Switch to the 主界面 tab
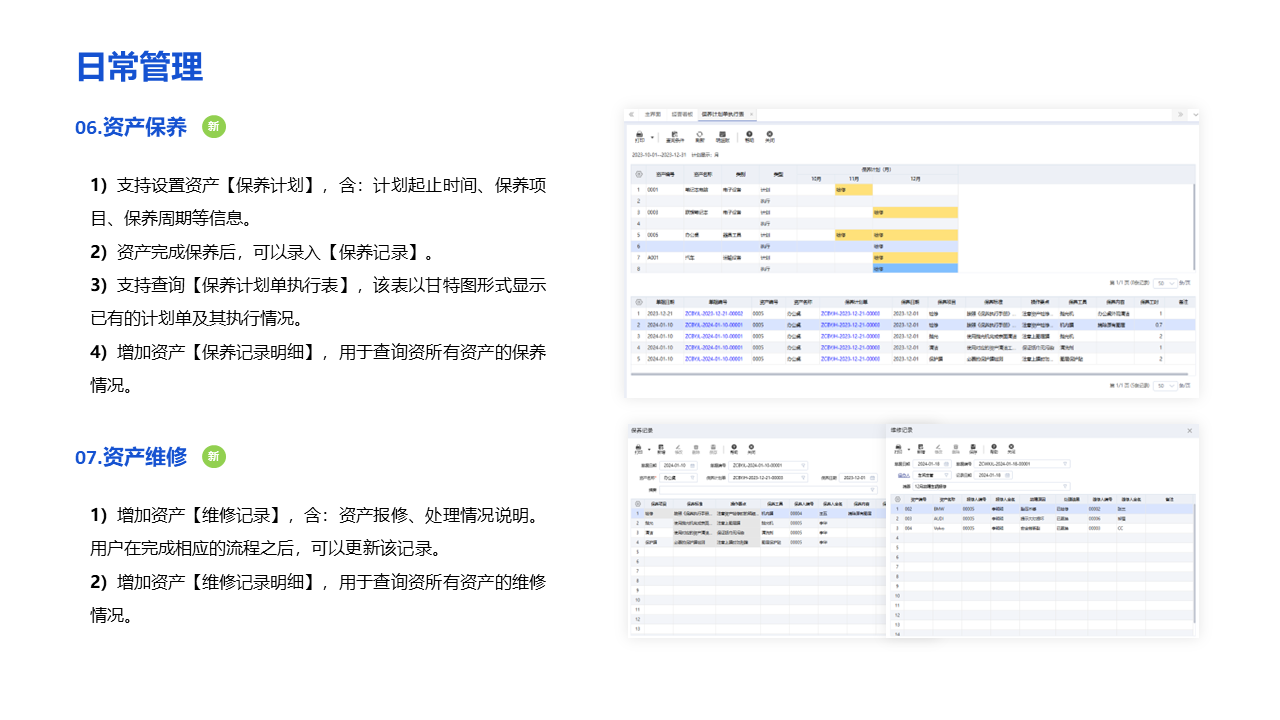Screen dimensions: 1280x720 pos(652,114)
